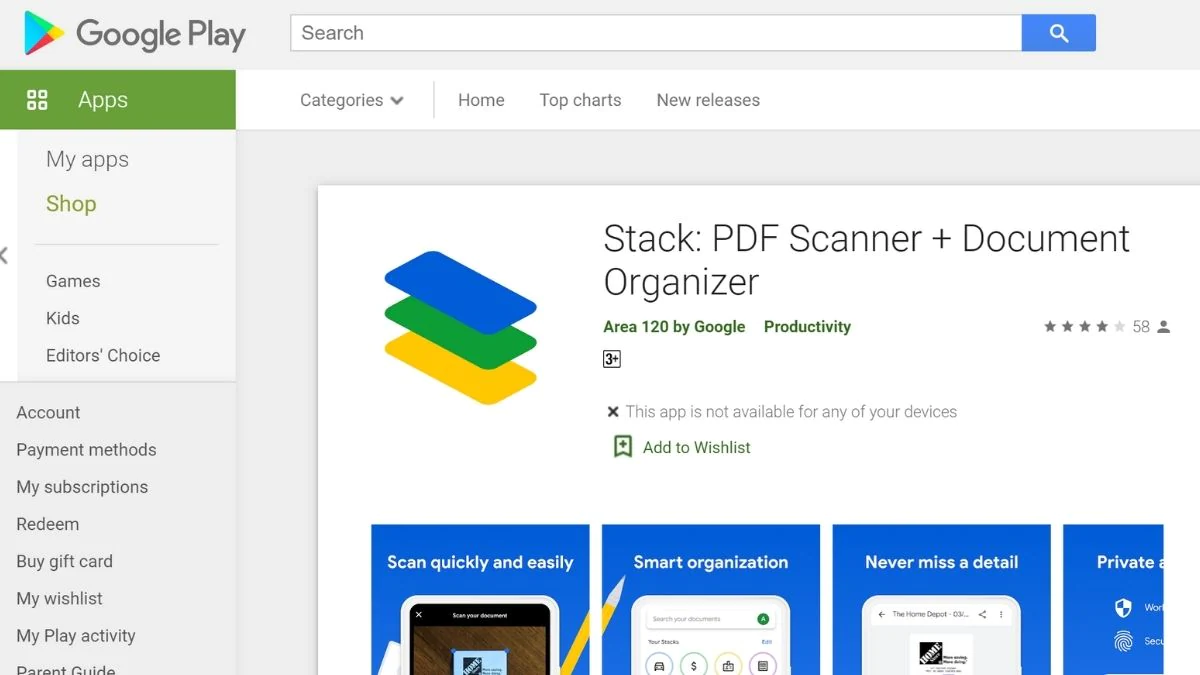Click the Stack app logo icon
This screenshot has width=1200, height=675.
pyautogui.click(x=461, y=328)
